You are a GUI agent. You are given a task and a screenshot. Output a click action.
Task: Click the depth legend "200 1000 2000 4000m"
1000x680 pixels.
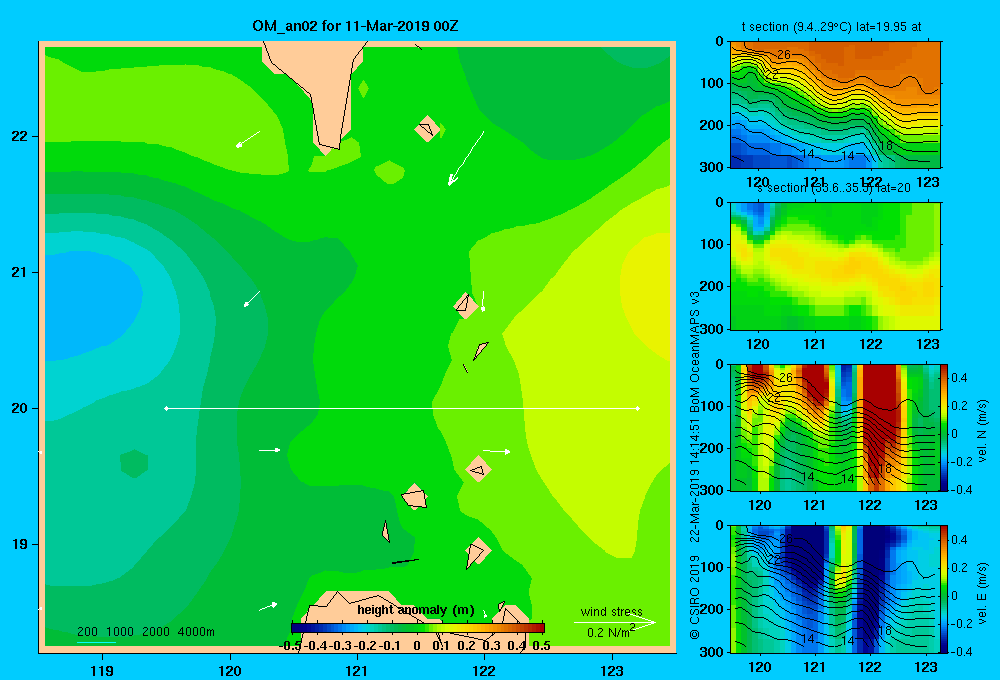point(145,632)
